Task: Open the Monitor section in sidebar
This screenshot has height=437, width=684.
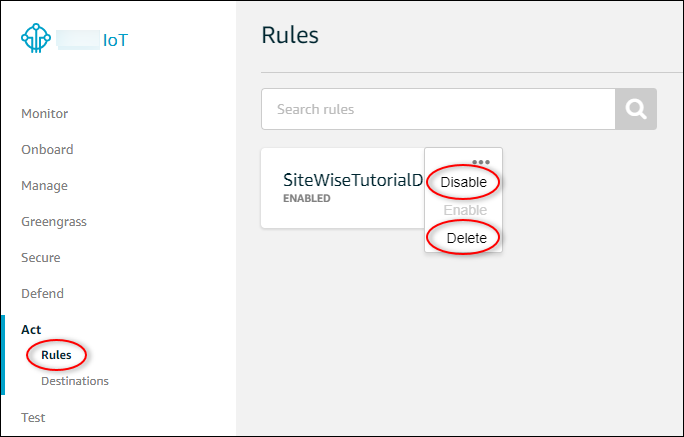Action: 44,114
